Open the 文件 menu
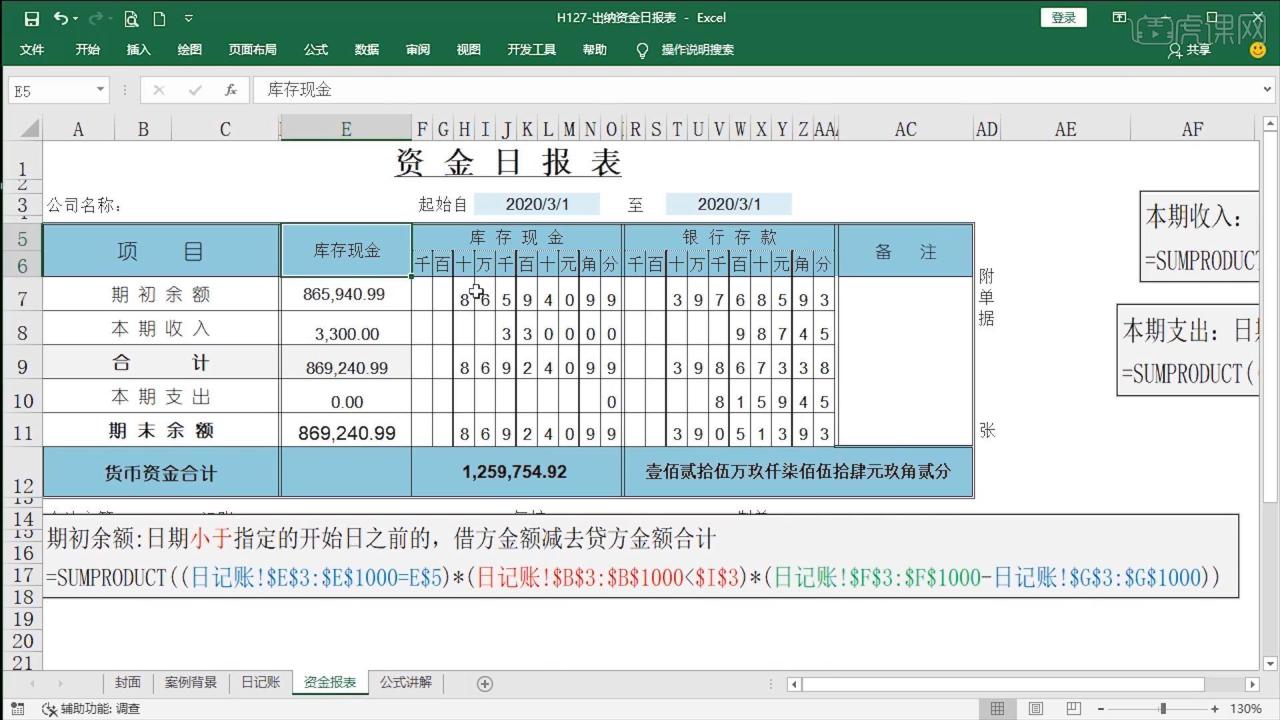Image resolution: width=1280 pixels, height=720 pixels. (x=32, y=49)
